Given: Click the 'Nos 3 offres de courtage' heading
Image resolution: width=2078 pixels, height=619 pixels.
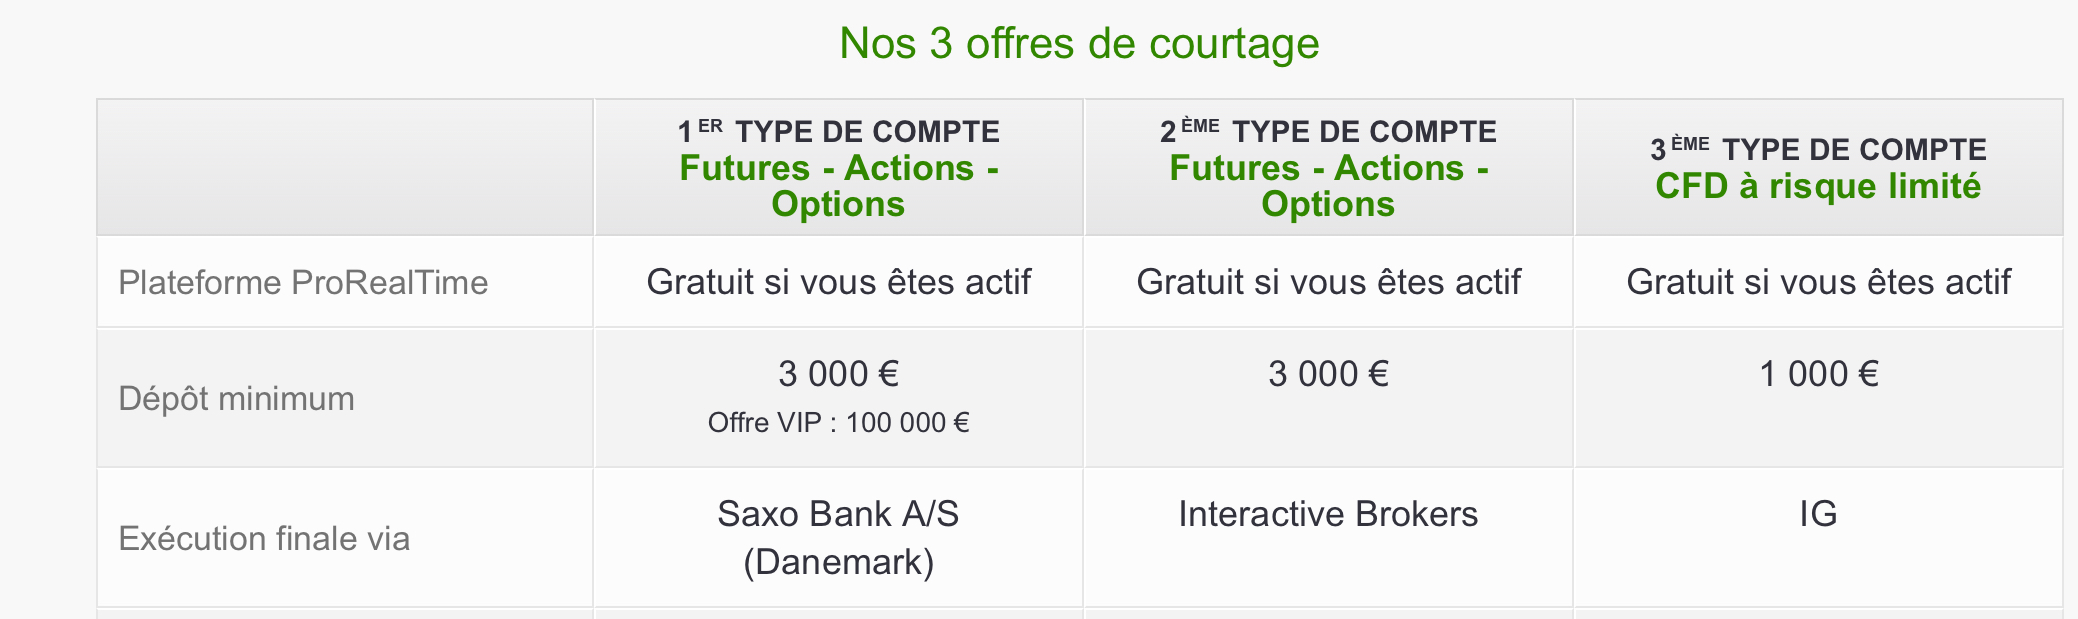Looking at the screenshot, I should [1079, 44].
